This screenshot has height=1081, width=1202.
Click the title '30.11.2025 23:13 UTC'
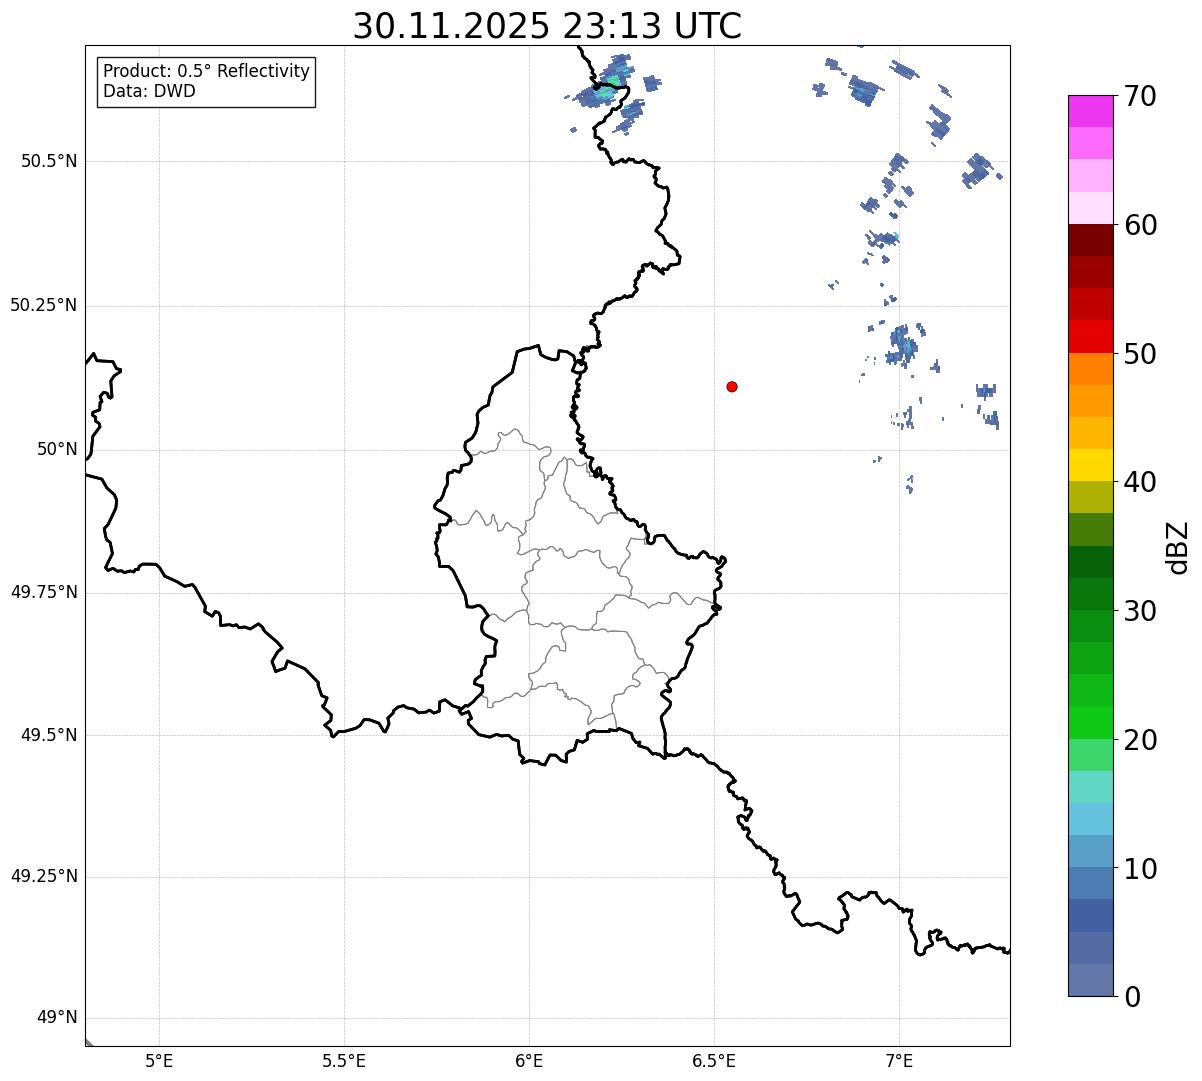[547, 25]
